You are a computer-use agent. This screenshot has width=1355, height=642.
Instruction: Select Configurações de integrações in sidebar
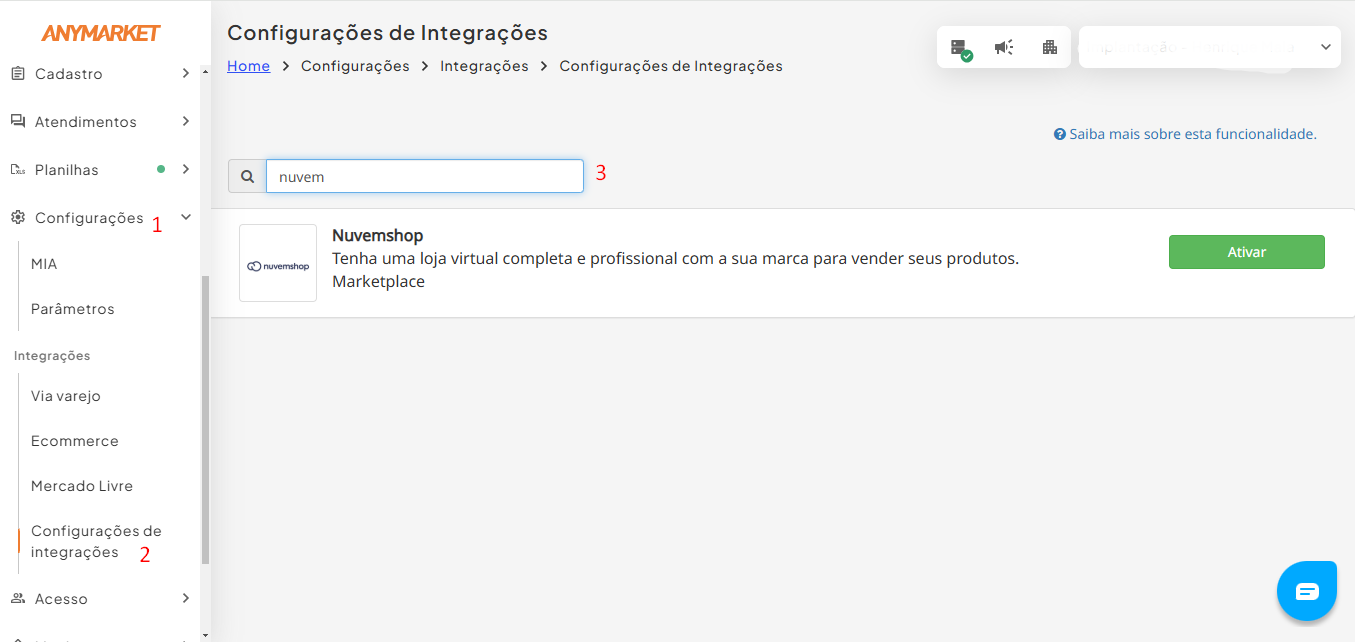96,541
